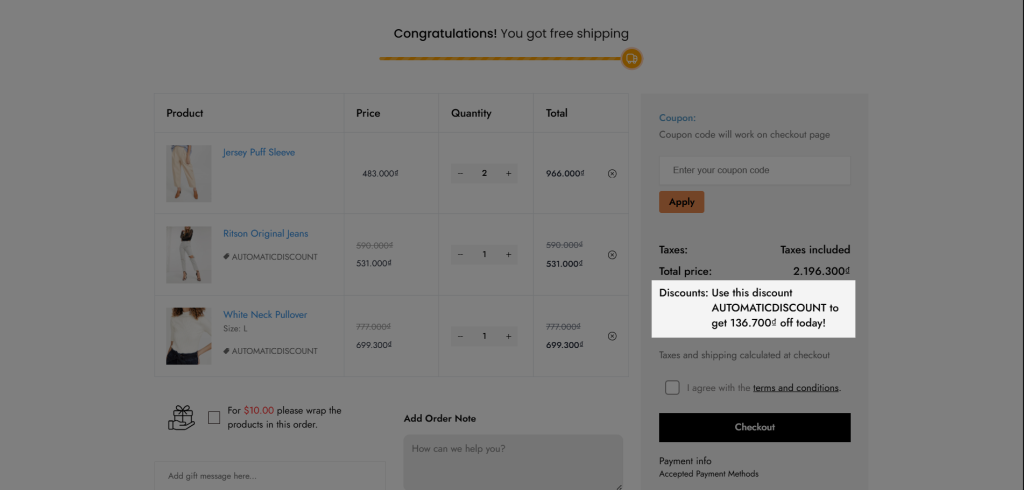Open Ritson Original Jeans thumbnail image
This screenshot has height=490, width=1024.
[x=189, y=255]
